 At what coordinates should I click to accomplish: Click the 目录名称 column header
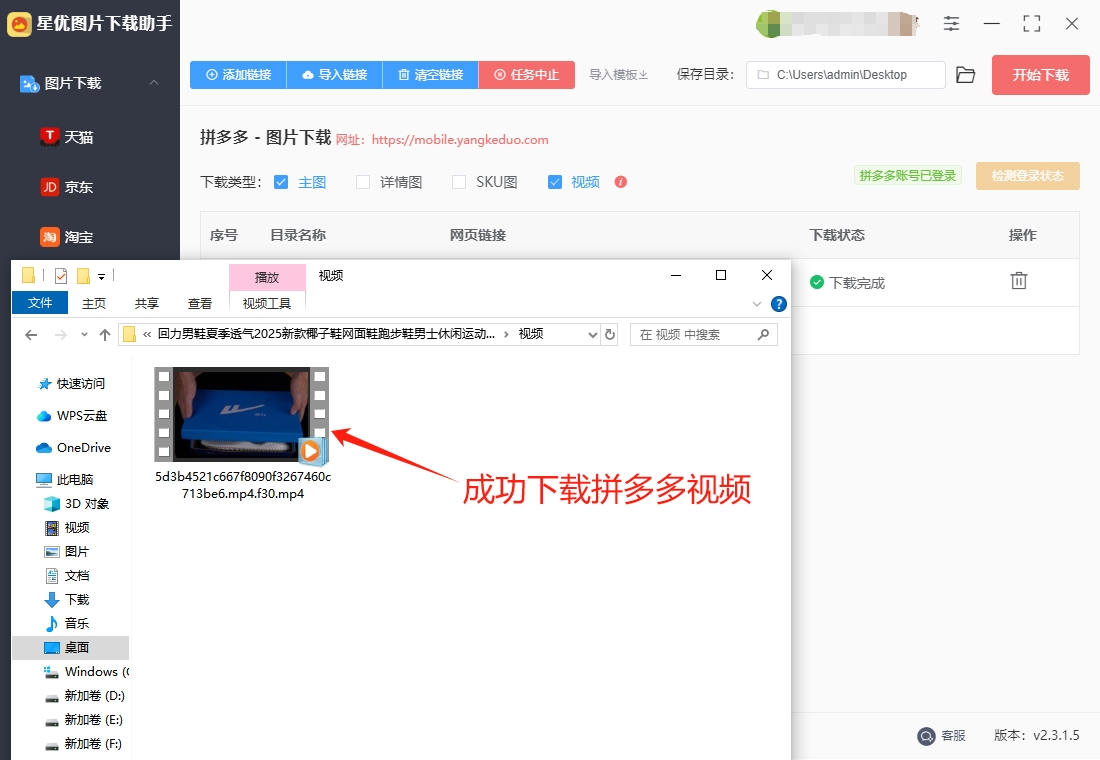tap(298, 235)
